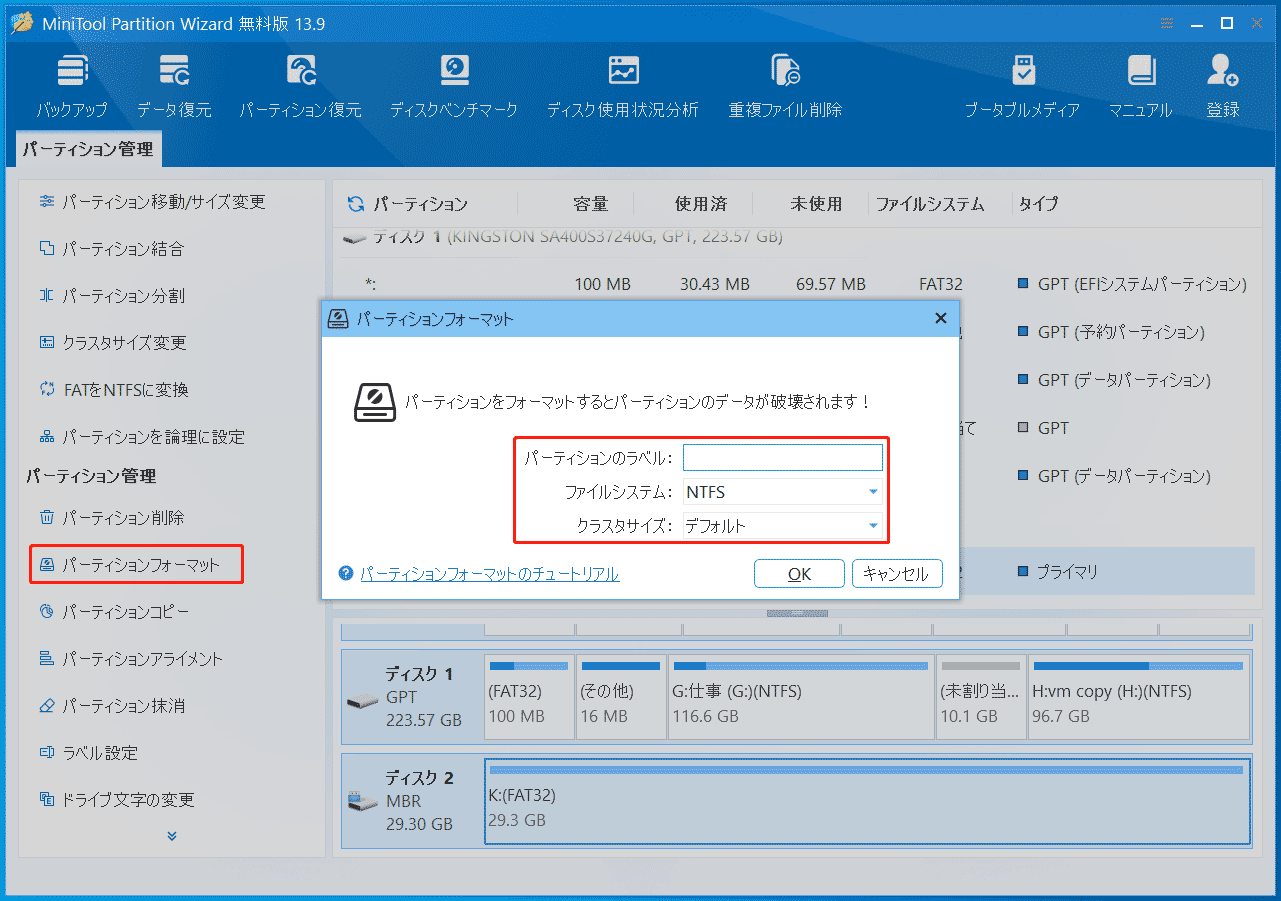This screenshot has width=1281, height=901.
Task: Click the 使用済 column header
Action: [x=701, y=204]
